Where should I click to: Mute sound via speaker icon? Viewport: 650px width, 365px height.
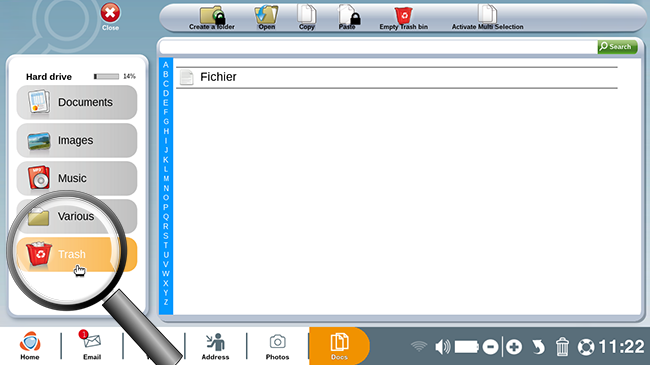pos(442,347)
